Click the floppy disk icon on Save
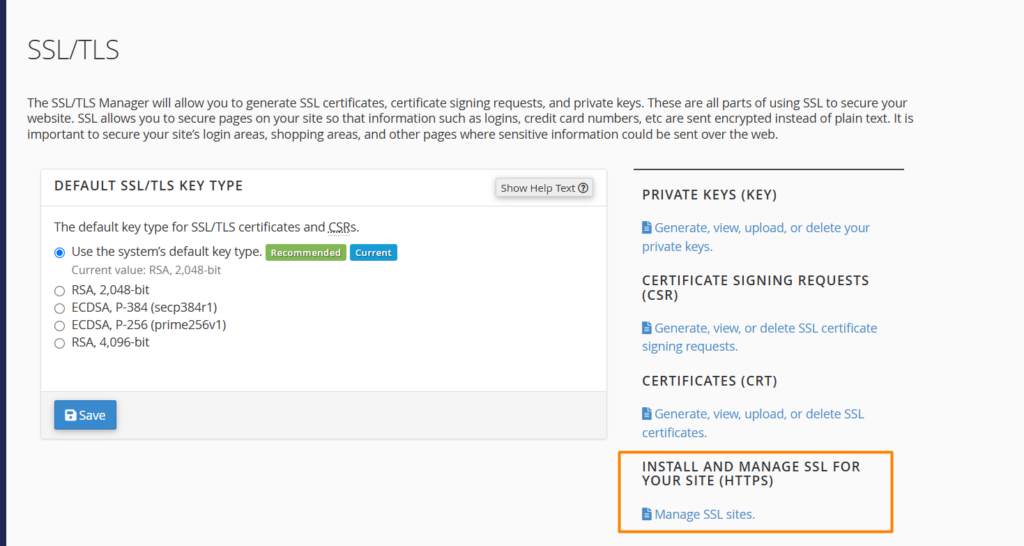 pyautogui.click(x=70, y=415)
